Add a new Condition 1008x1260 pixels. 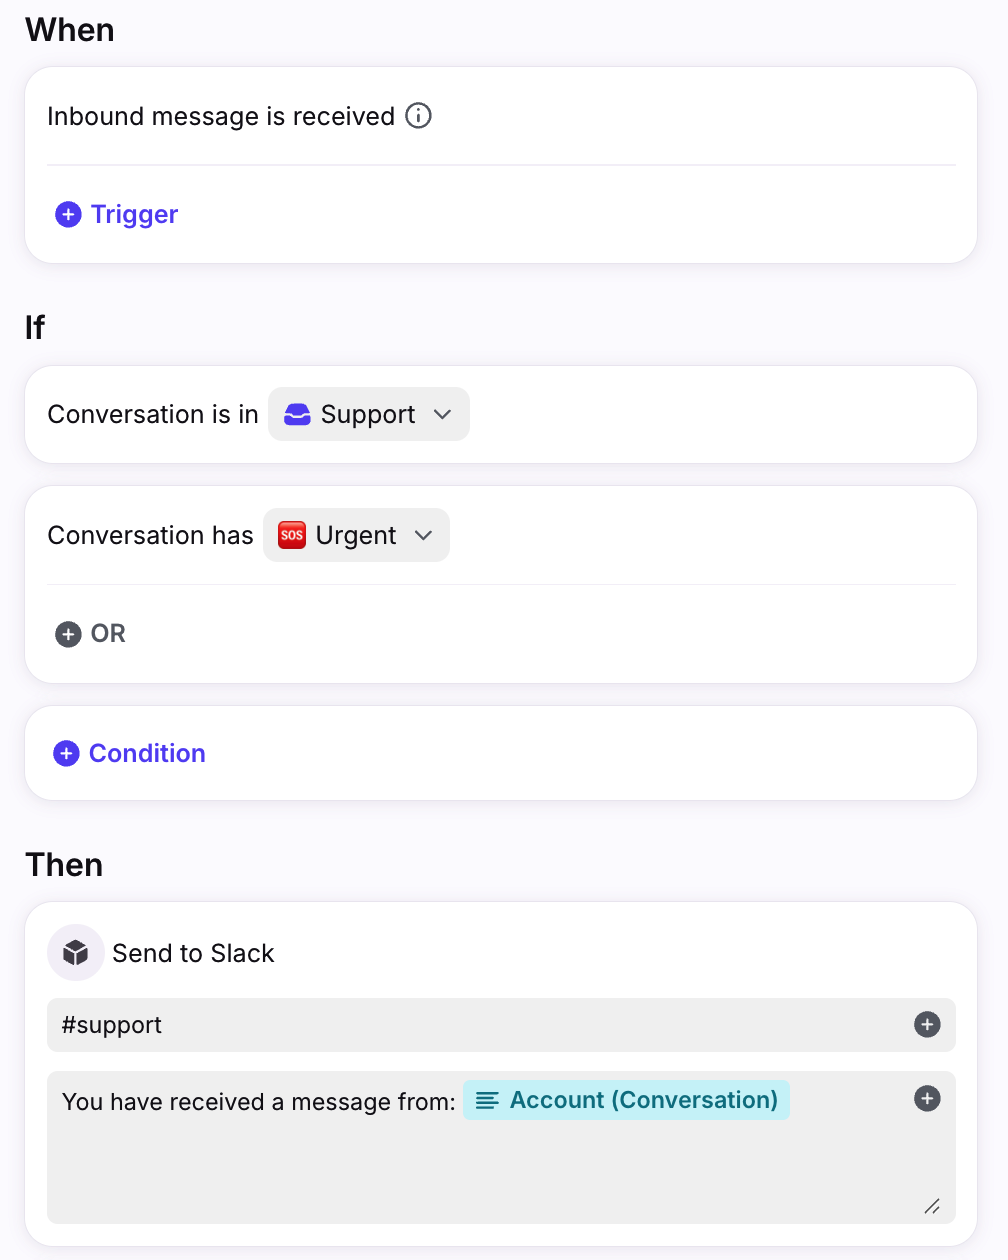click(x=147, y=753)
